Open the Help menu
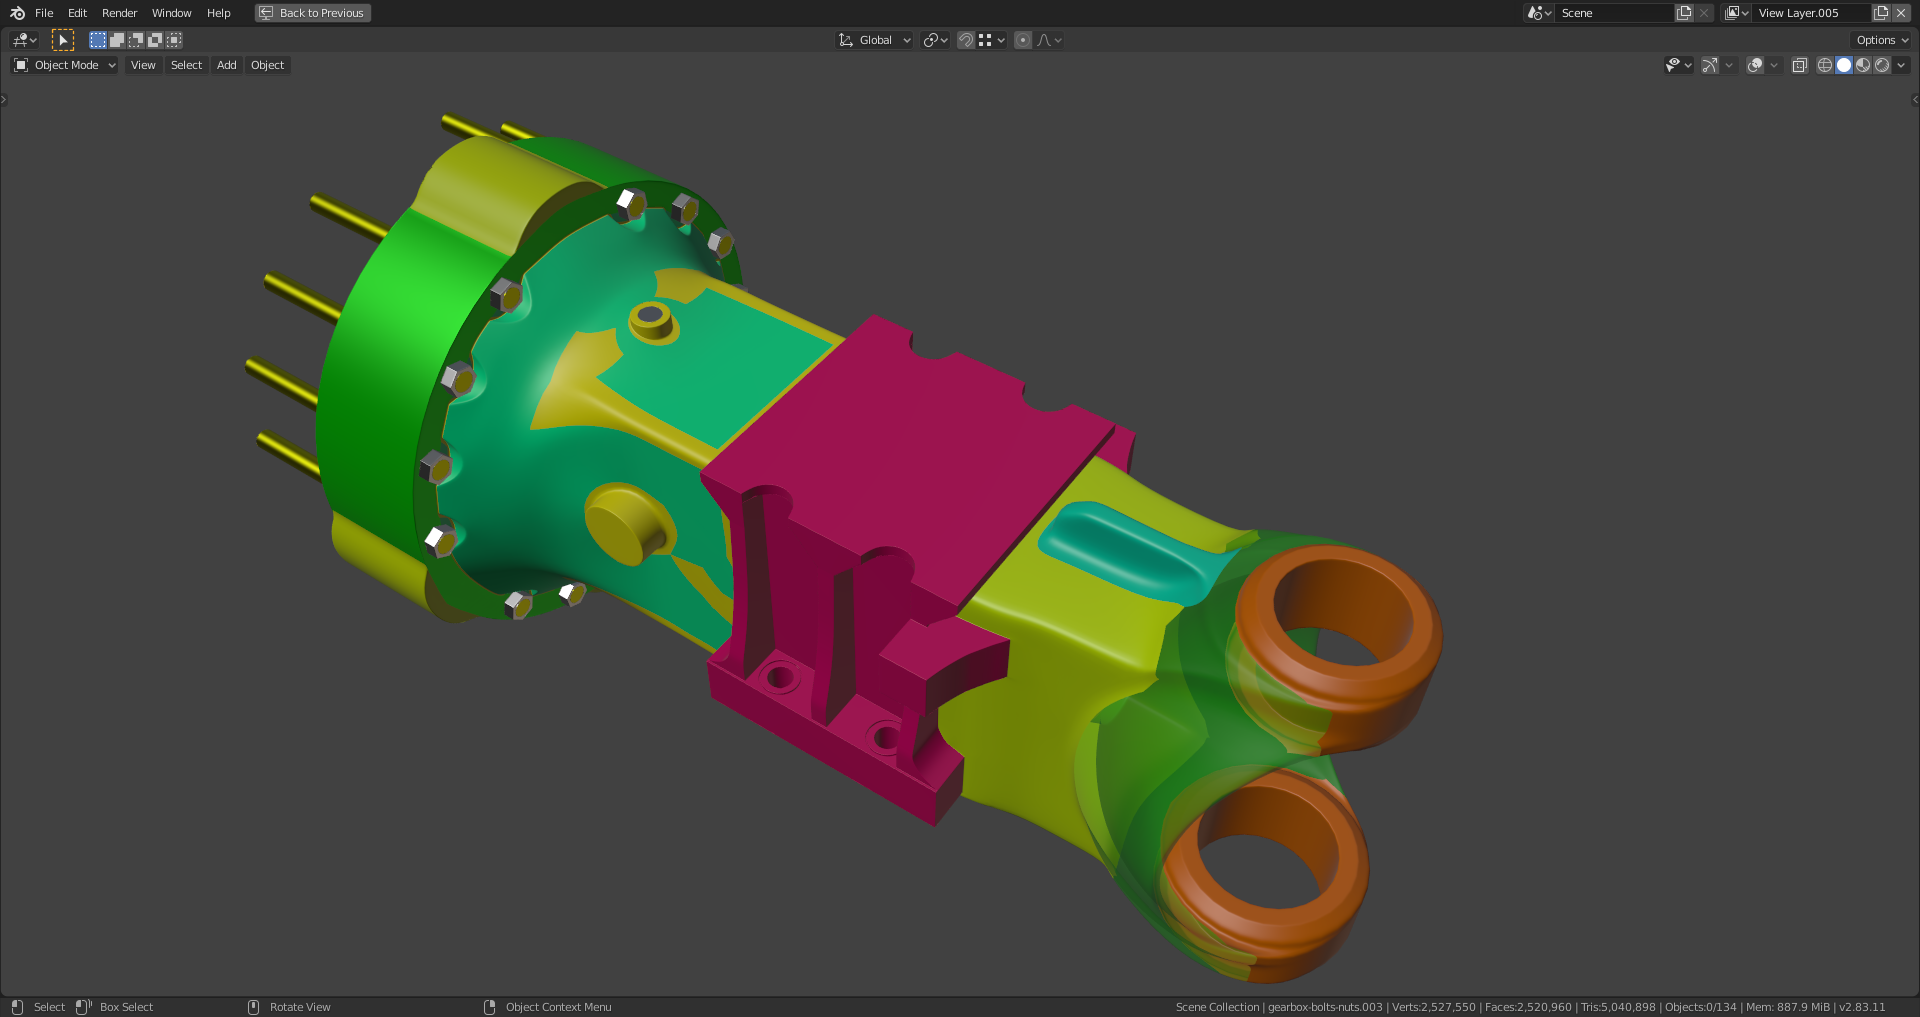 pyautogui.click(x=218, y=13)
